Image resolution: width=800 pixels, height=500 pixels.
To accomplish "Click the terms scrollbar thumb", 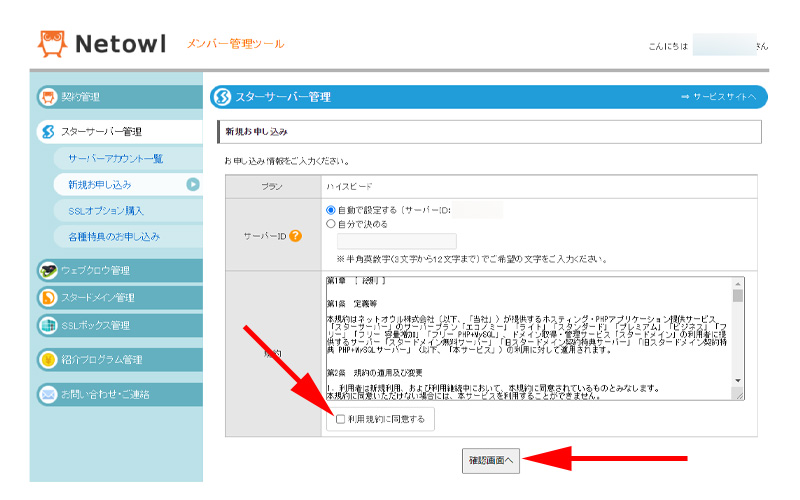I will [x=738, y=296].
